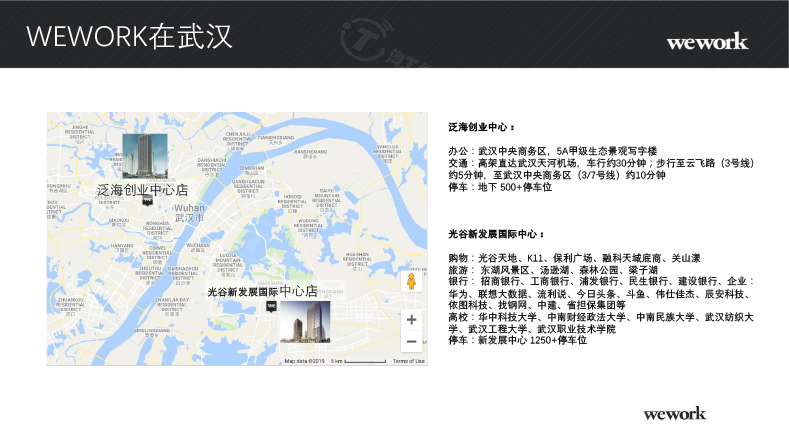The image size is (789, 444).
Task: Click the wework logo at slide bottom
Action: (x=674, y=414)
